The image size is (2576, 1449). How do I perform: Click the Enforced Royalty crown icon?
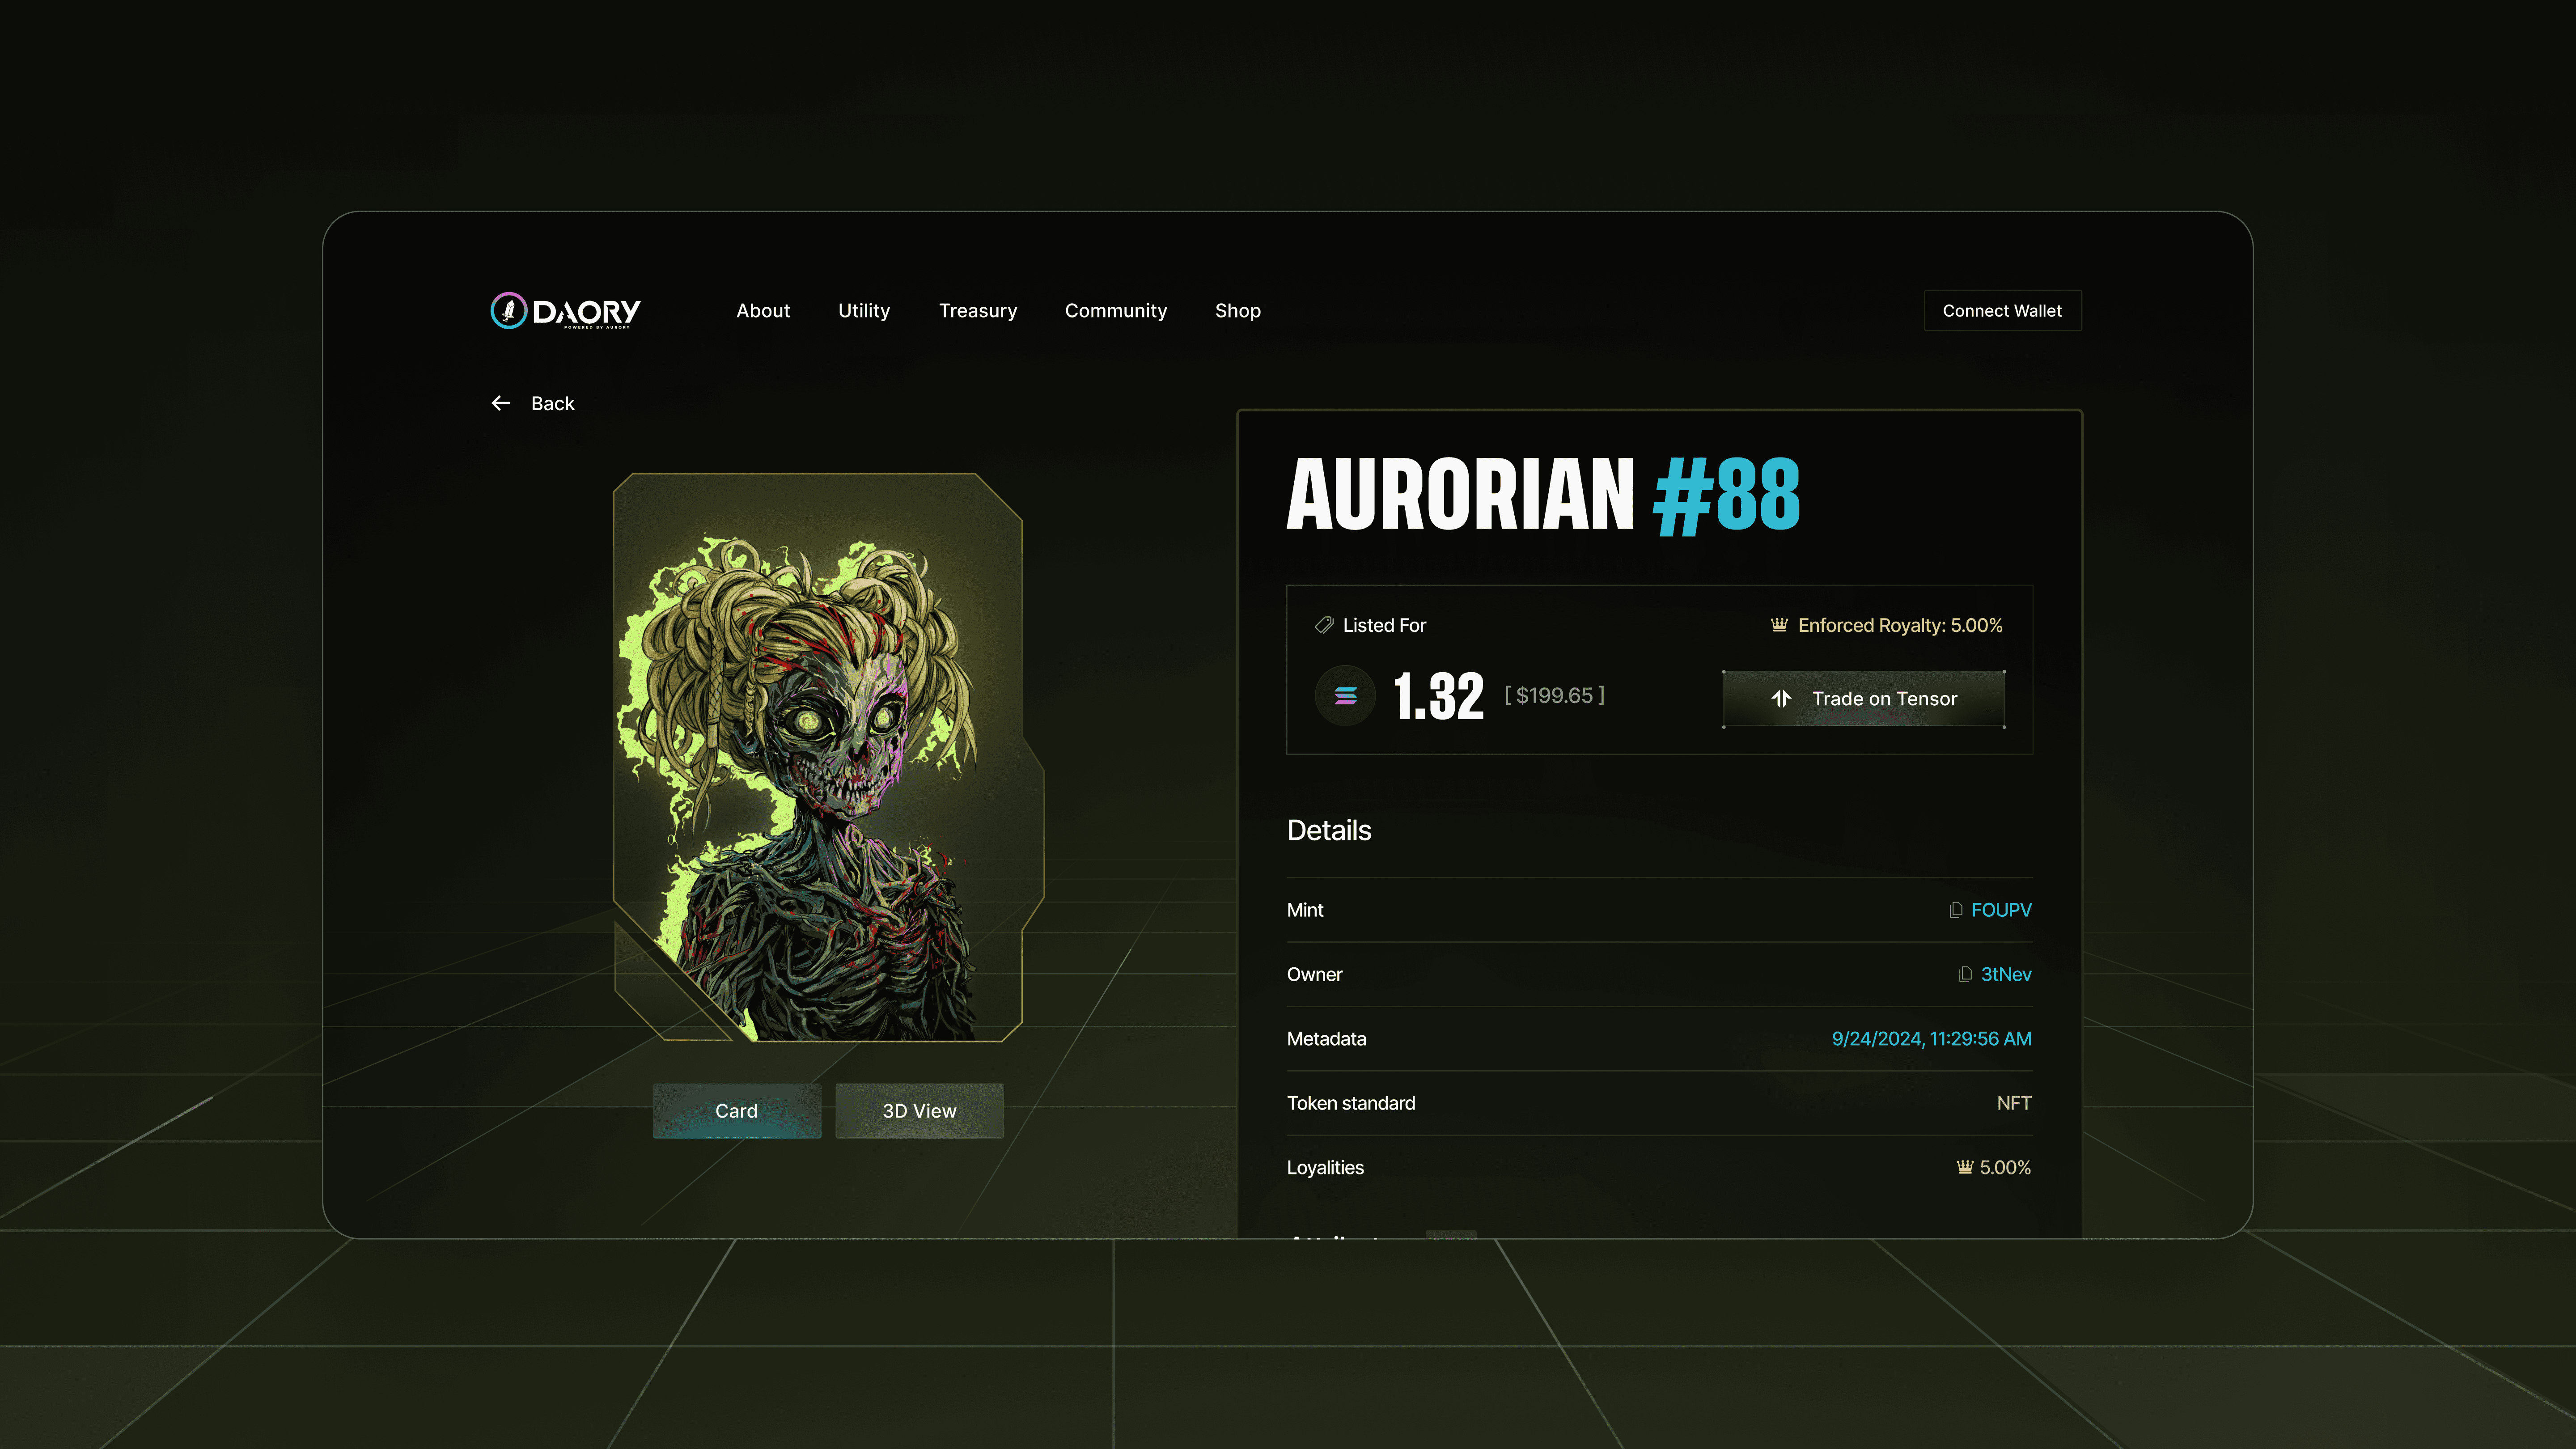pyautogui.click(x=1779, y=625)
